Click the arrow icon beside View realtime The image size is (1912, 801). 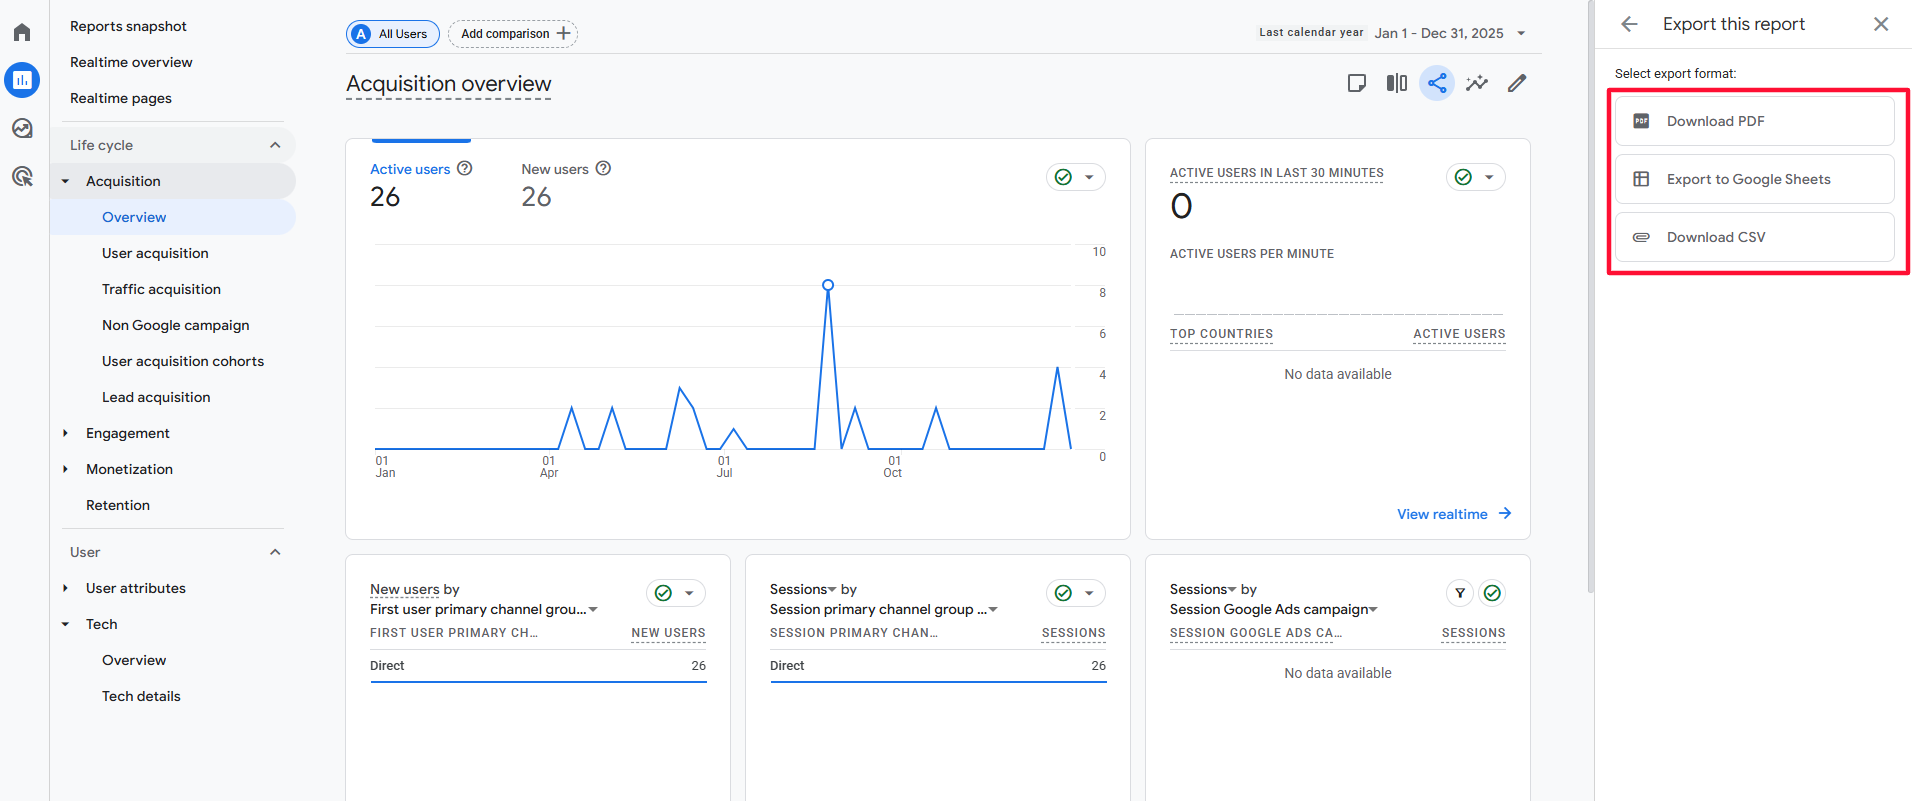1505,513
